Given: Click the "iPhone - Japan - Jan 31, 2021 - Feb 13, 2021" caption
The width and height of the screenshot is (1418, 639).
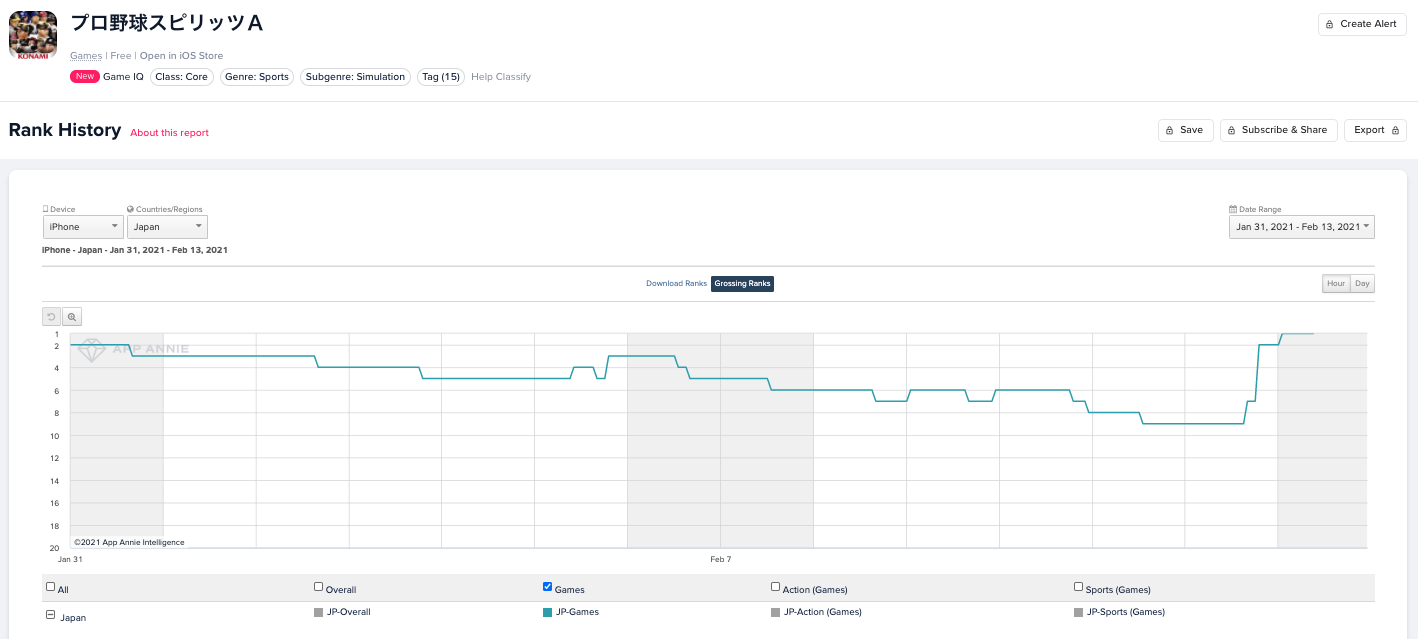Looking at the screenshot, I should (135, 250).
